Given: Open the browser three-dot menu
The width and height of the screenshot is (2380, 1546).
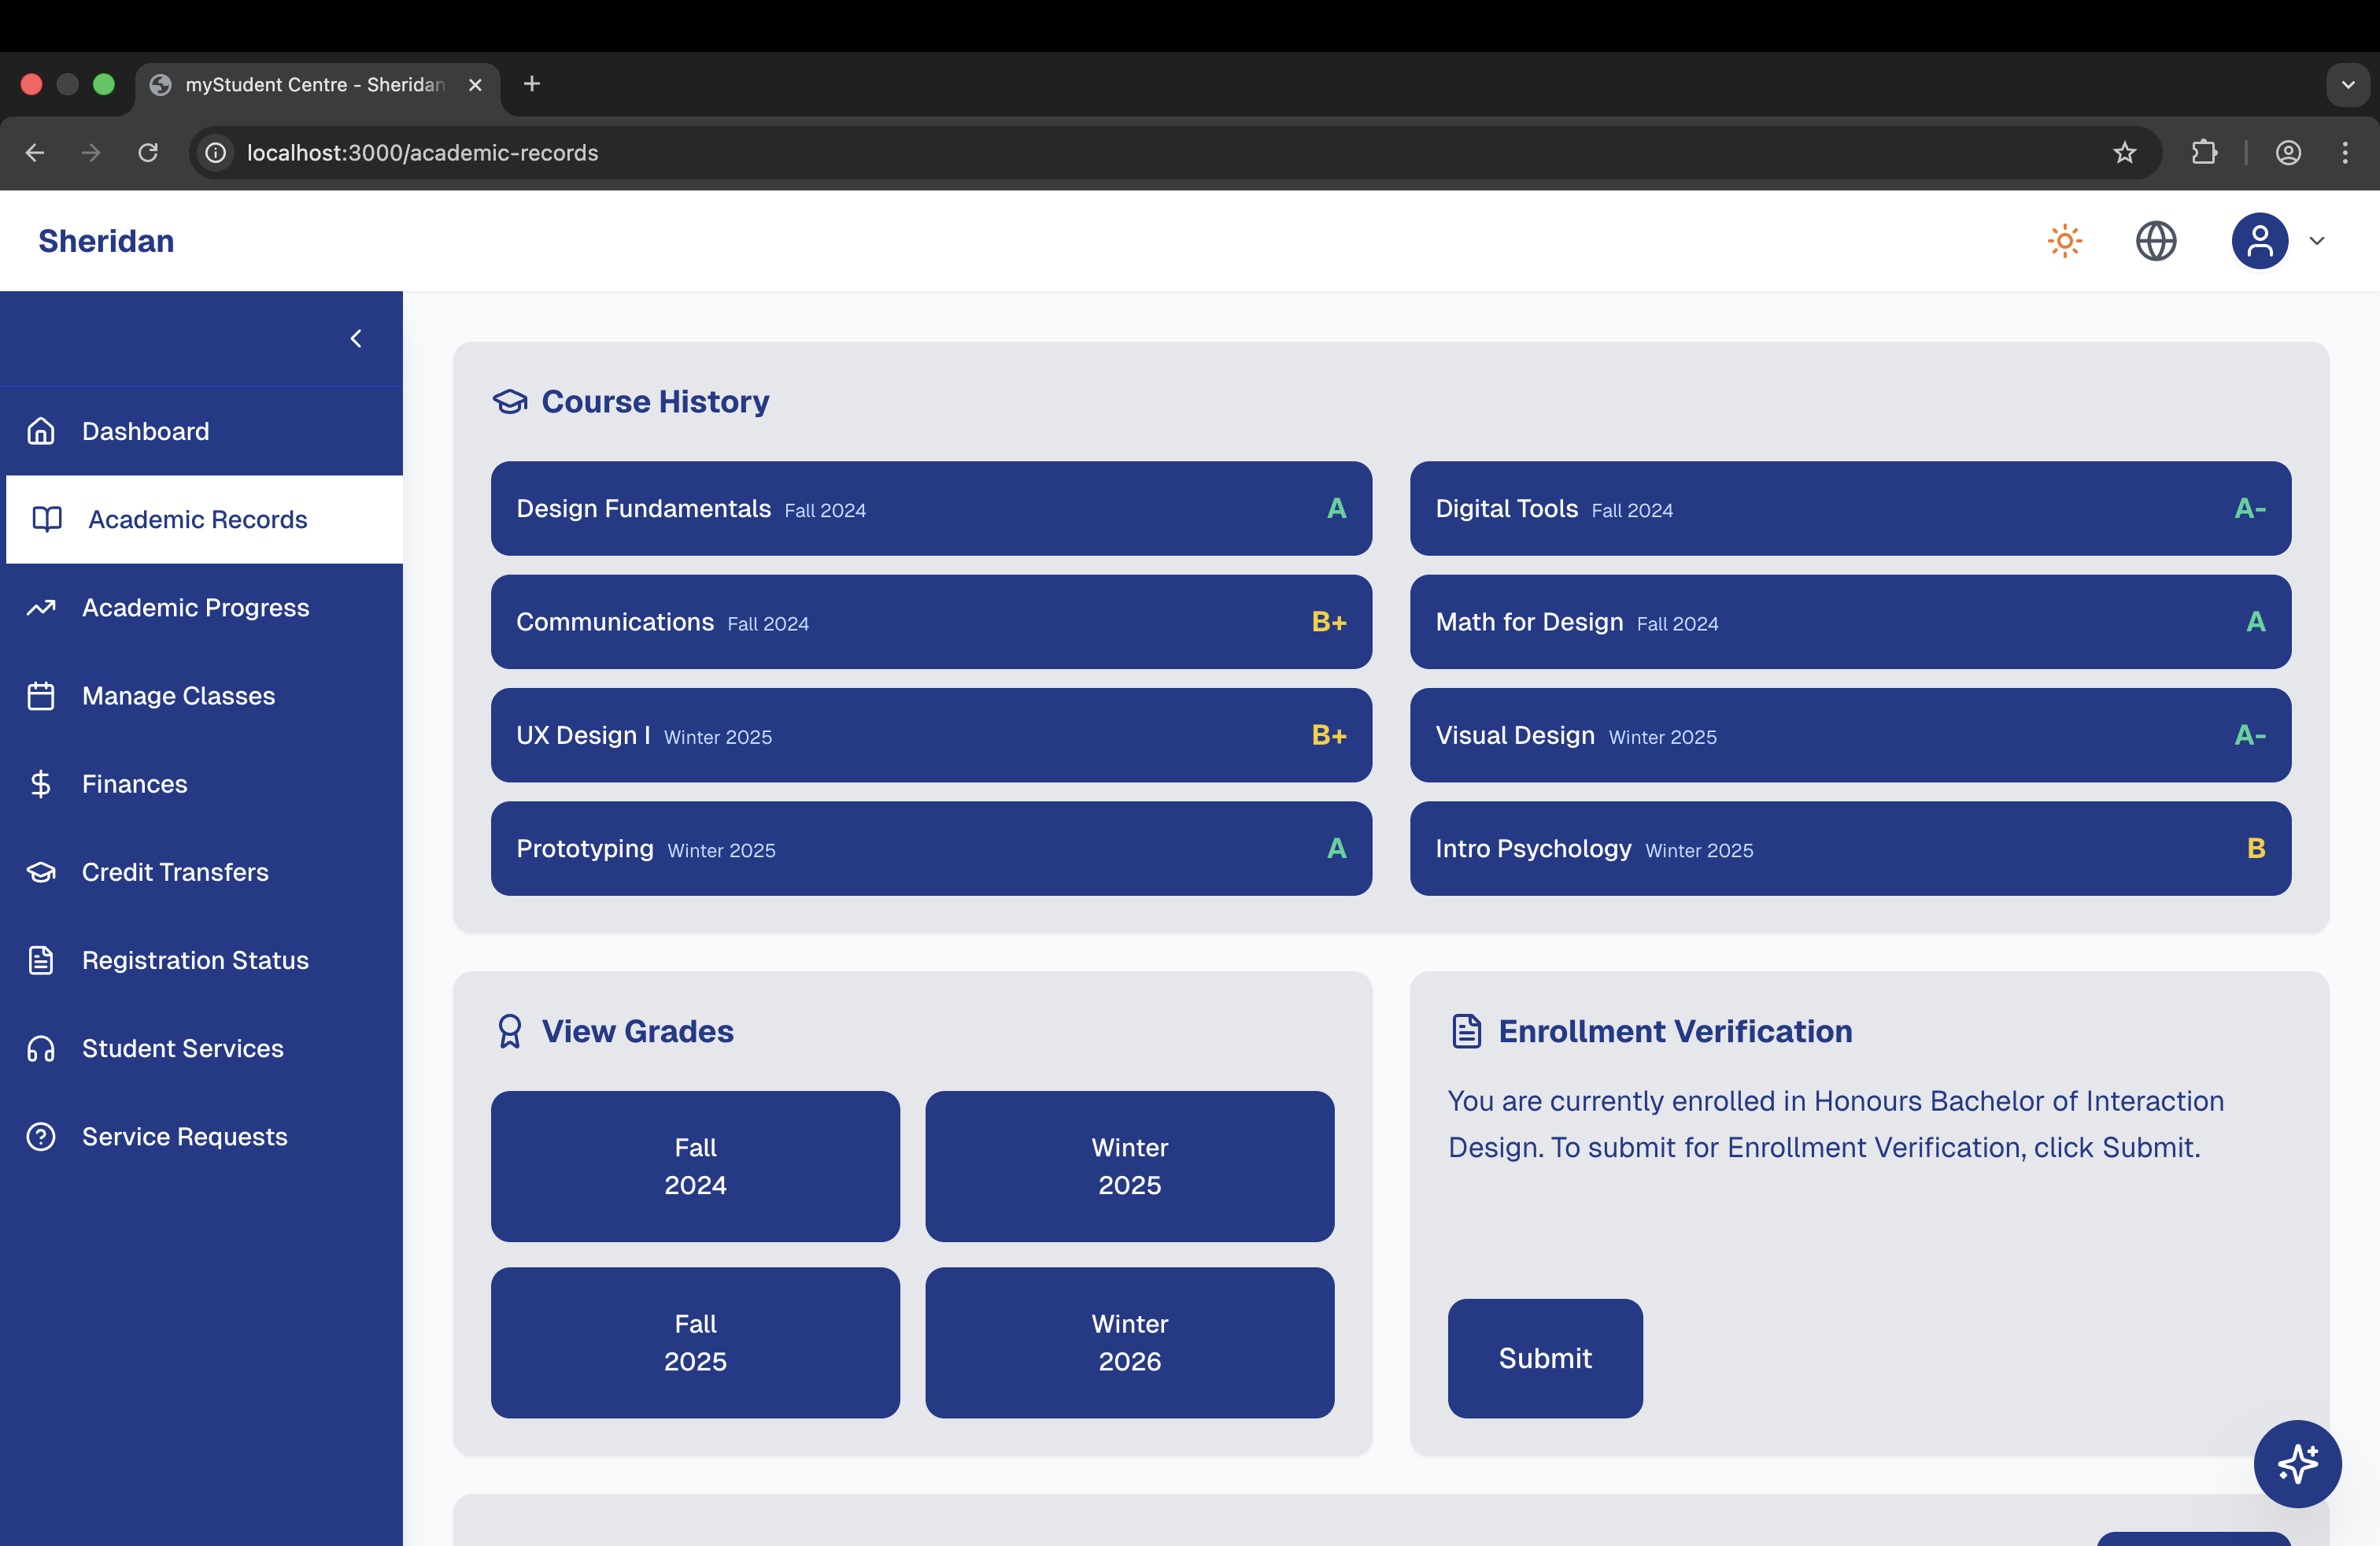Looking at the screenshot, I should (x=2345, y=153).
